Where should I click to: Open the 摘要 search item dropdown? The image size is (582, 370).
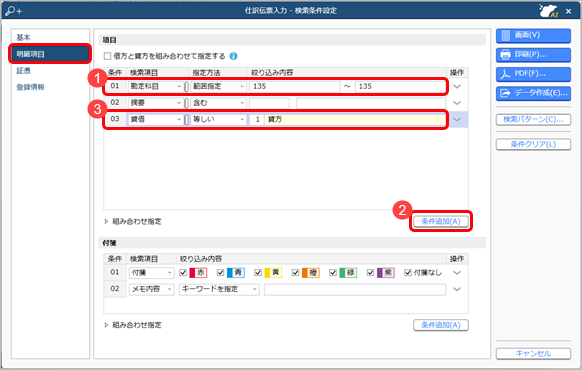pyautogui.click(x=156, y=103)
